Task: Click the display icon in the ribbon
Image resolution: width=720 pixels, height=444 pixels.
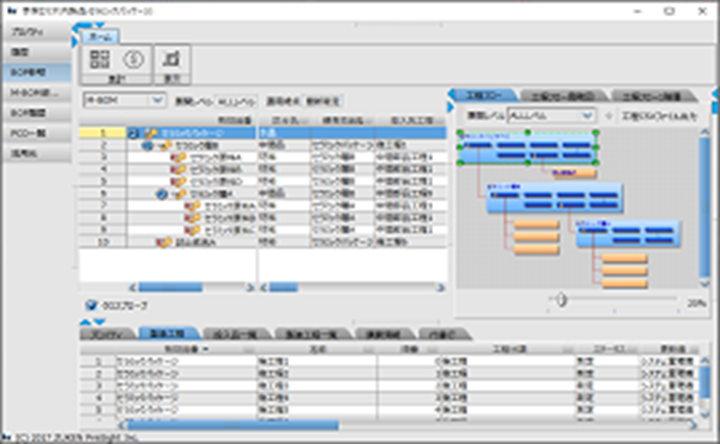Action: [171, 59]
